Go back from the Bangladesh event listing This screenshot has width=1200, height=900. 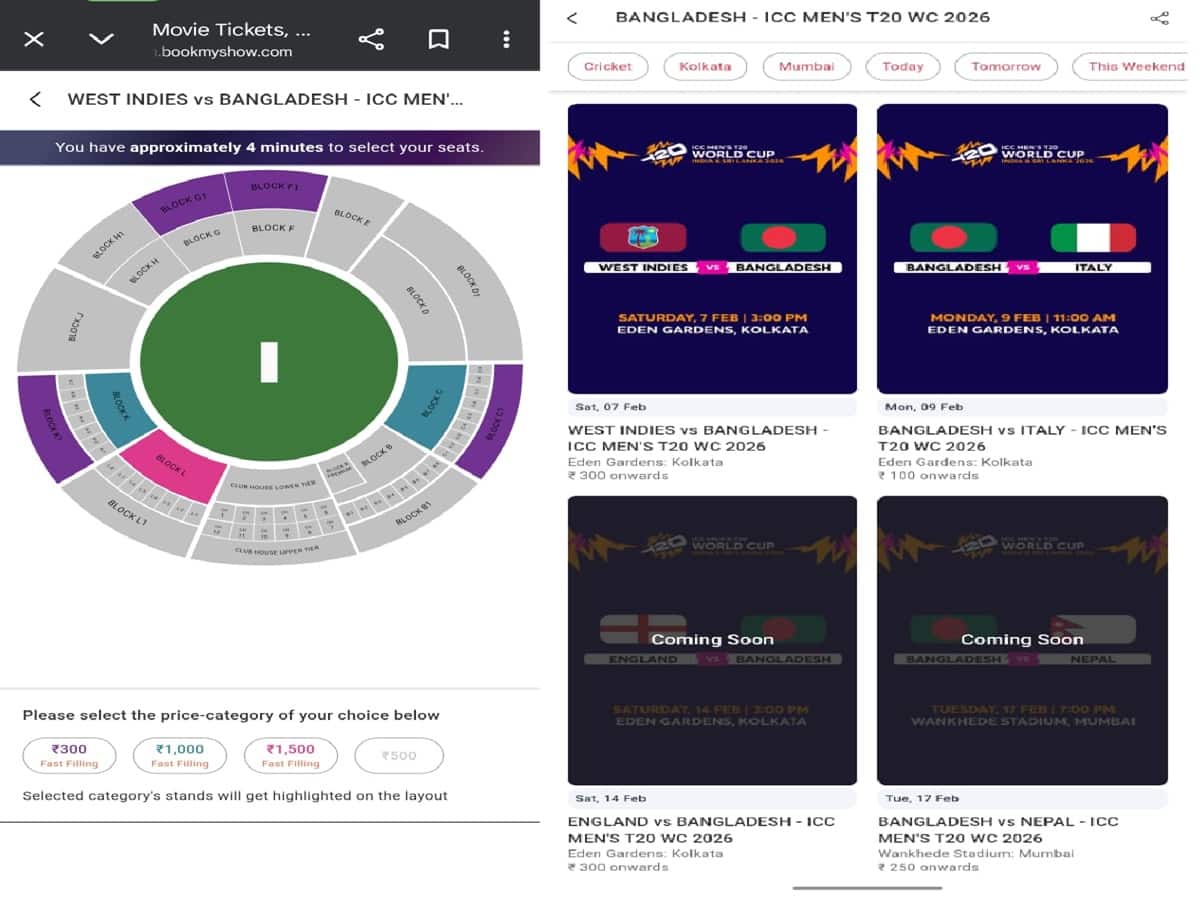[x=572, y=18]
